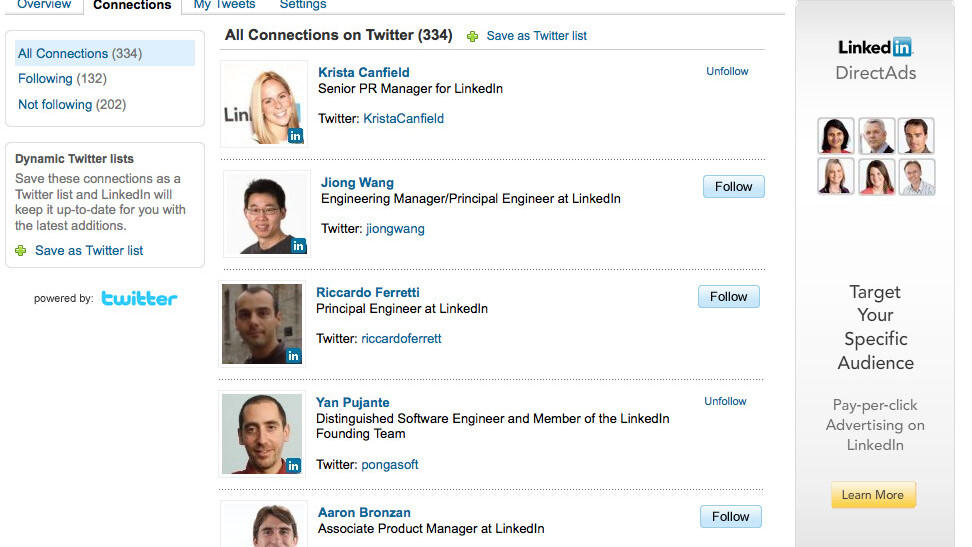
Task: Follow Jiong Wang on Twitter
Action: pyautogui.click(x=733, y=187)
